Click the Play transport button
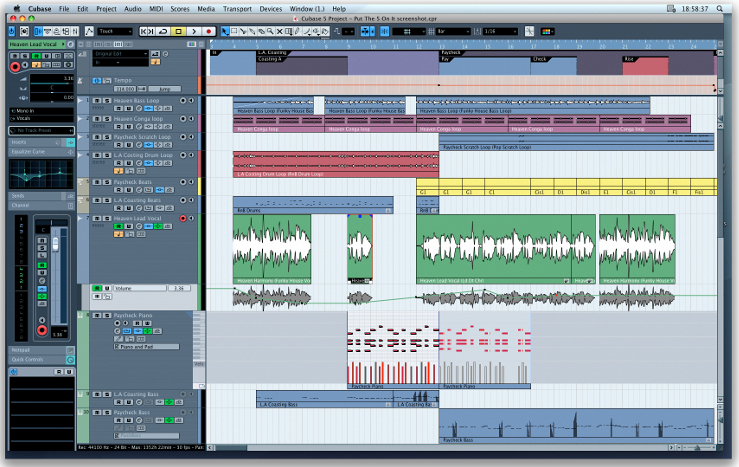Screen dimensions: 739x467 194,32
